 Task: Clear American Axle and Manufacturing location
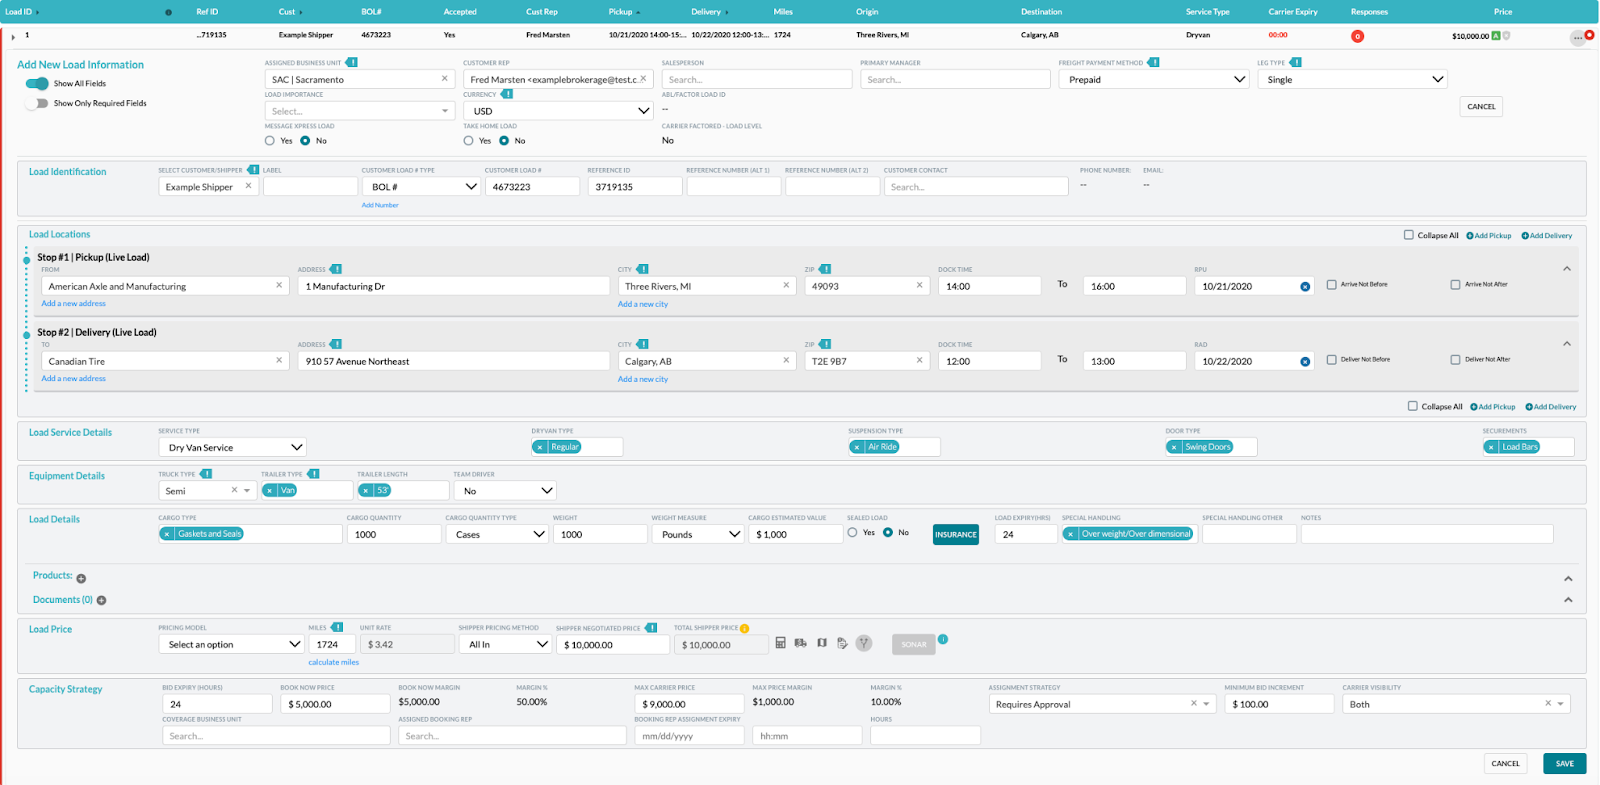[279, 286]
